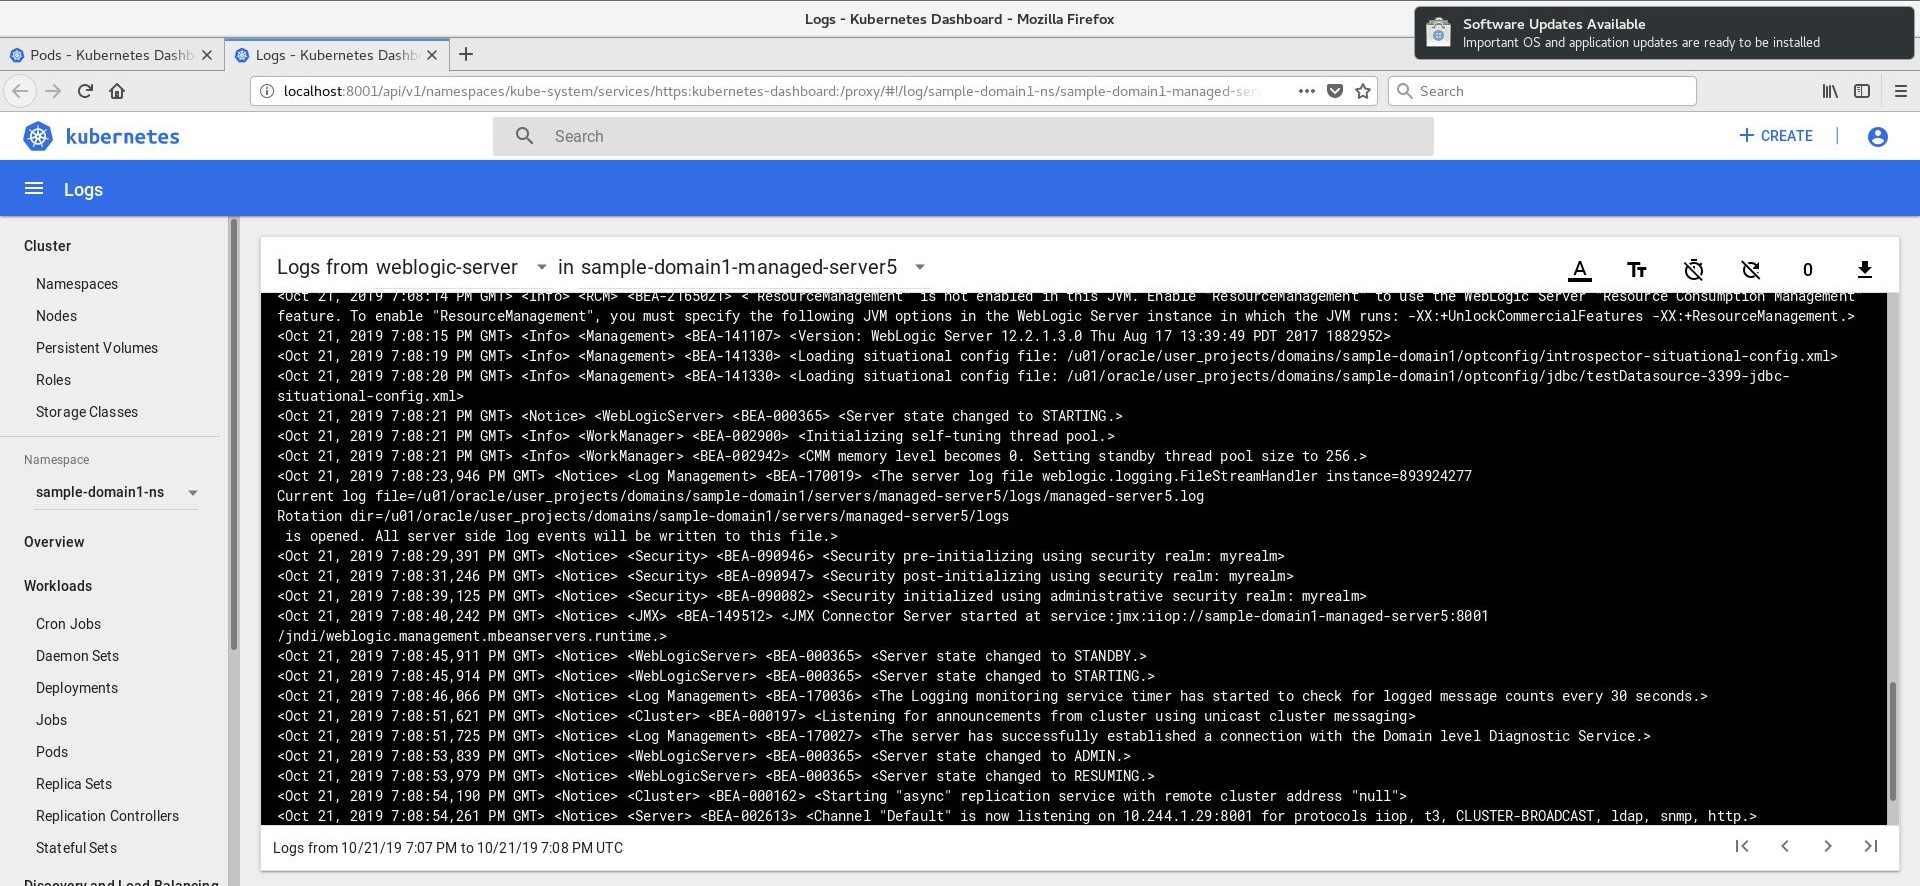Close the Logs browser tab
The width and height of the screenshot is (1920, 886).
pyautogui.click(x=432, y=55)
